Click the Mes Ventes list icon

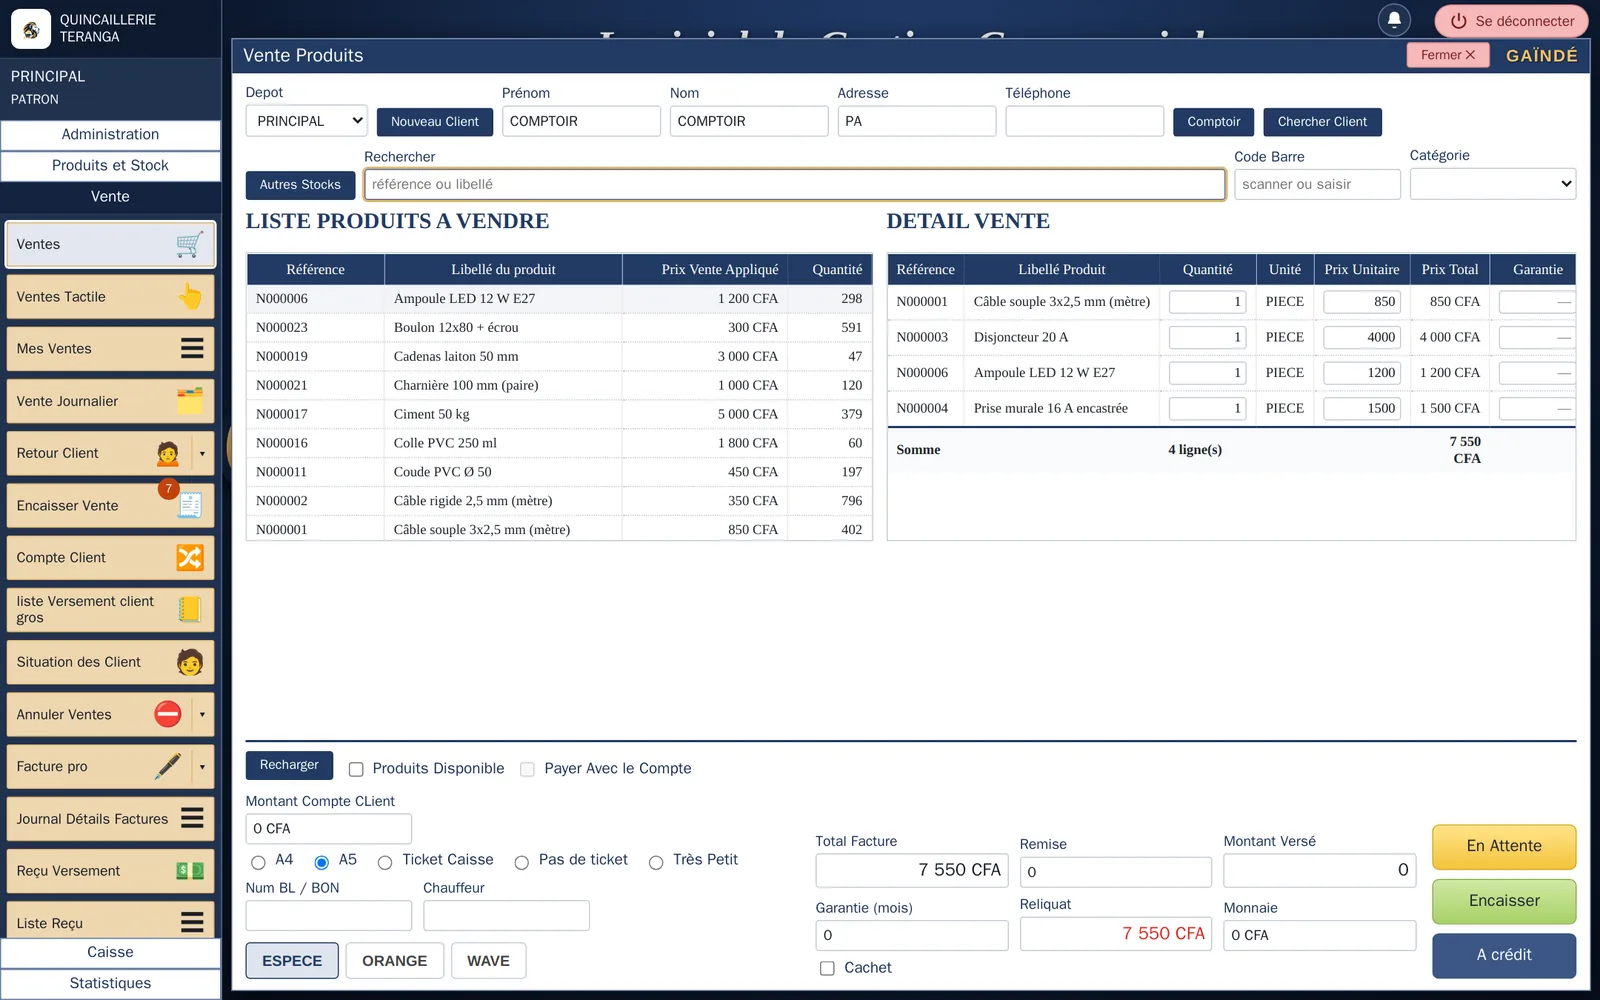click(x=192, y=349)
